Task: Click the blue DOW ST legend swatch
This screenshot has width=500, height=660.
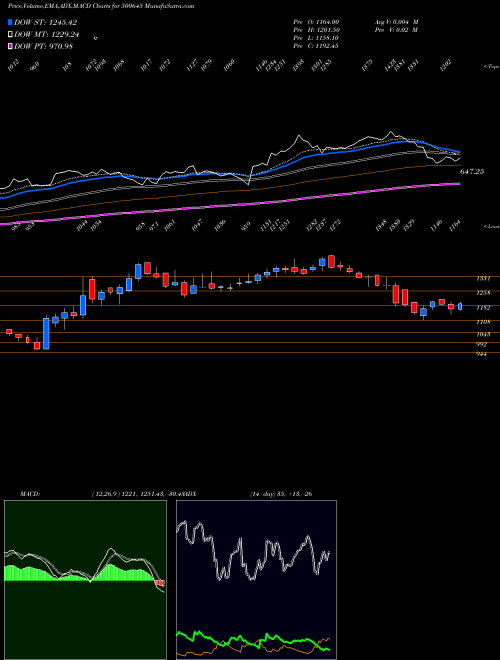Action: 10,22
